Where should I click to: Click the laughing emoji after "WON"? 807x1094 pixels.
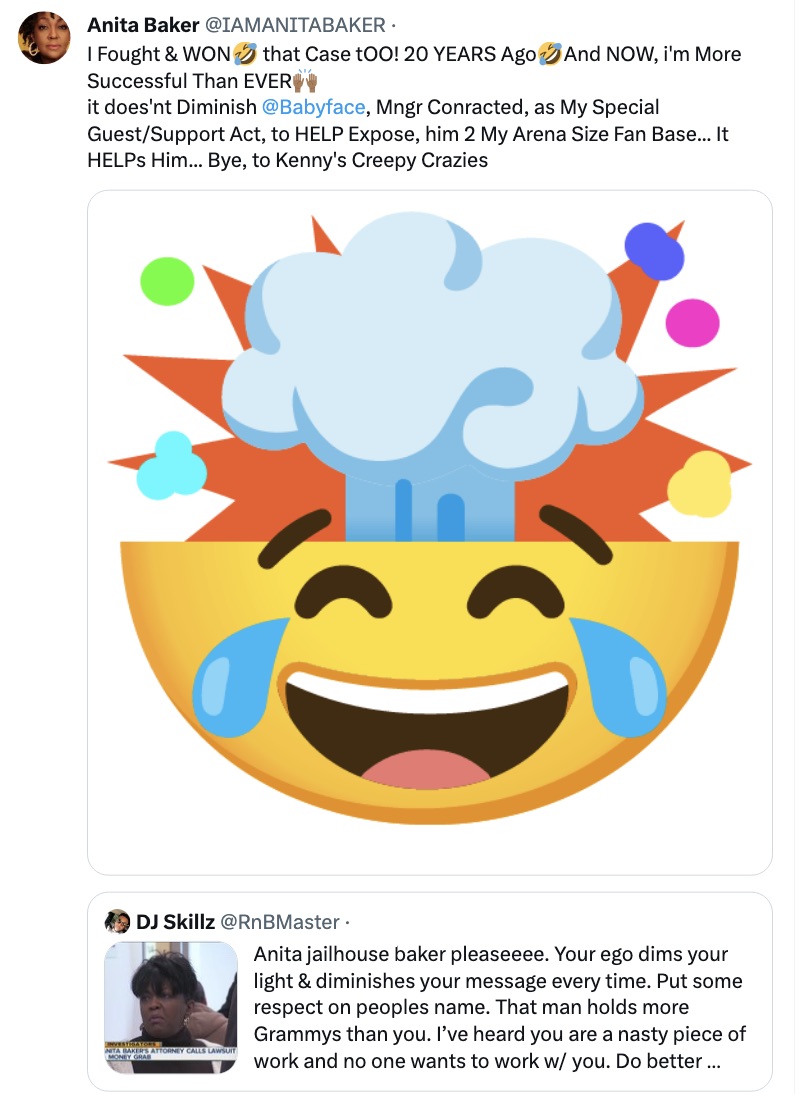pyautogui.click(x=245, y=52)
